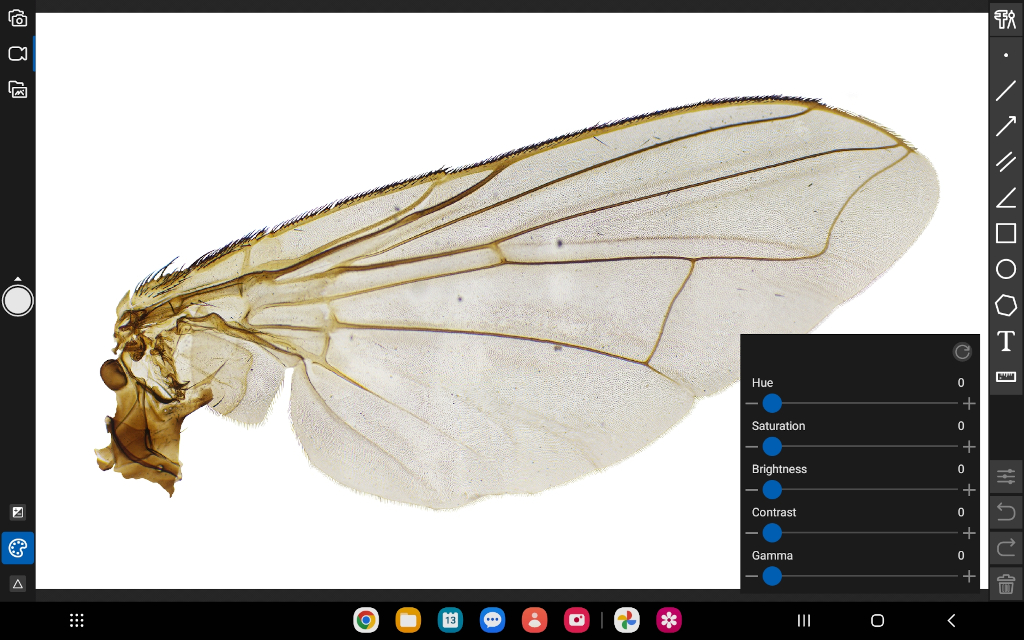Expand options above the shutter button

pos(18,279)
